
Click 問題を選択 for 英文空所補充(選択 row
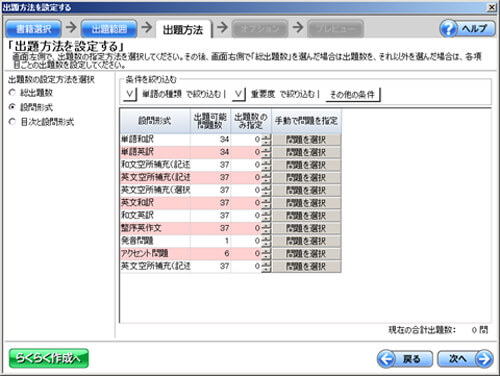click(x=306, y=190)
